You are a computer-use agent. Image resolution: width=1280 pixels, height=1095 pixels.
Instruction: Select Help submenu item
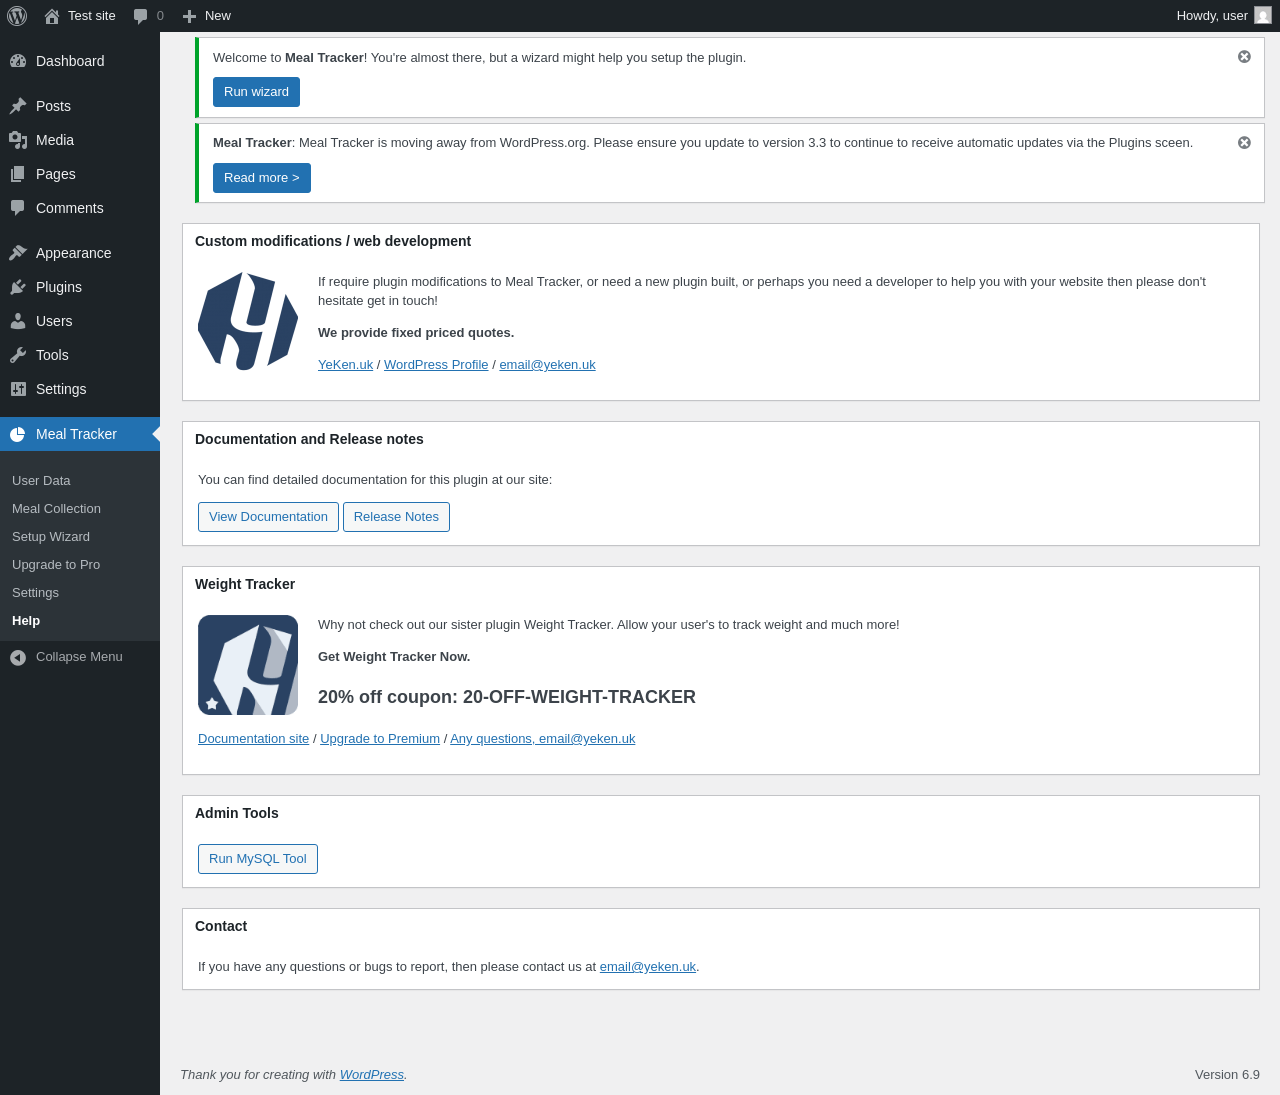[26, 621]
